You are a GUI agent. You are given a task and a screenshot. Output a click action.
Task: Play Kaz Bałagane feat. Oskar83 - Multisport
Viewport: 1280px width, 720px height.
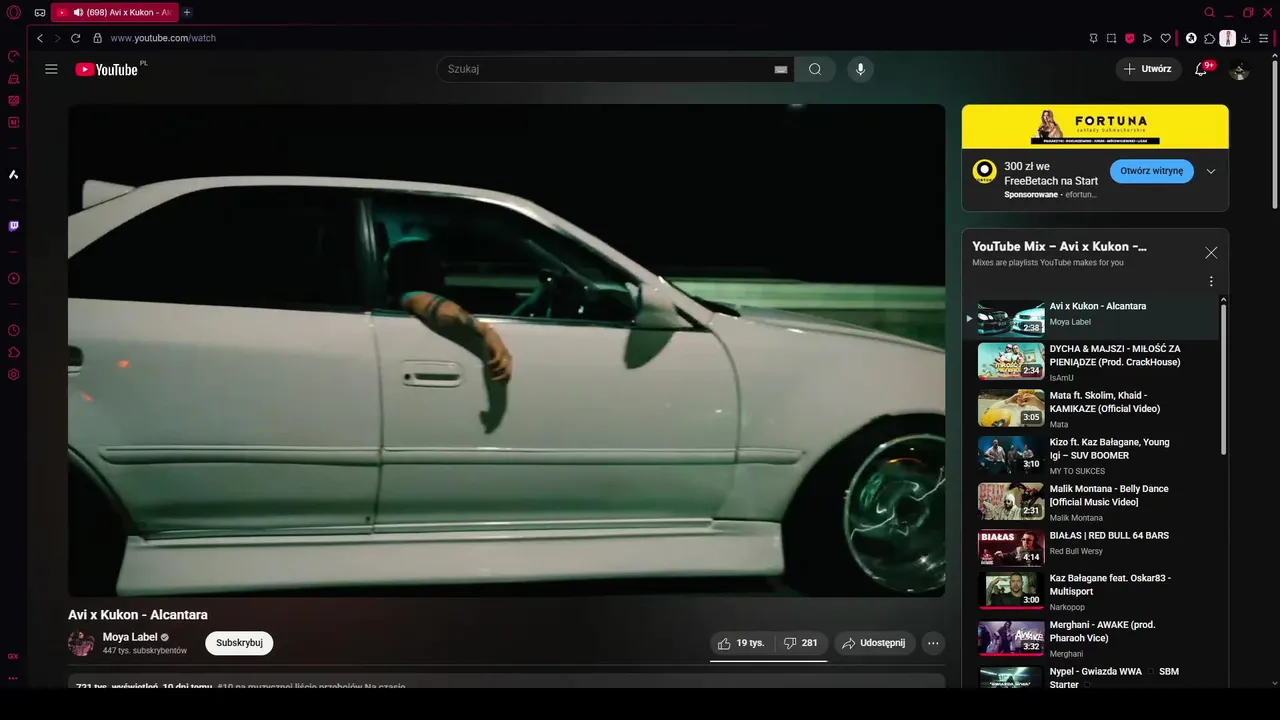pos(1097,591)
